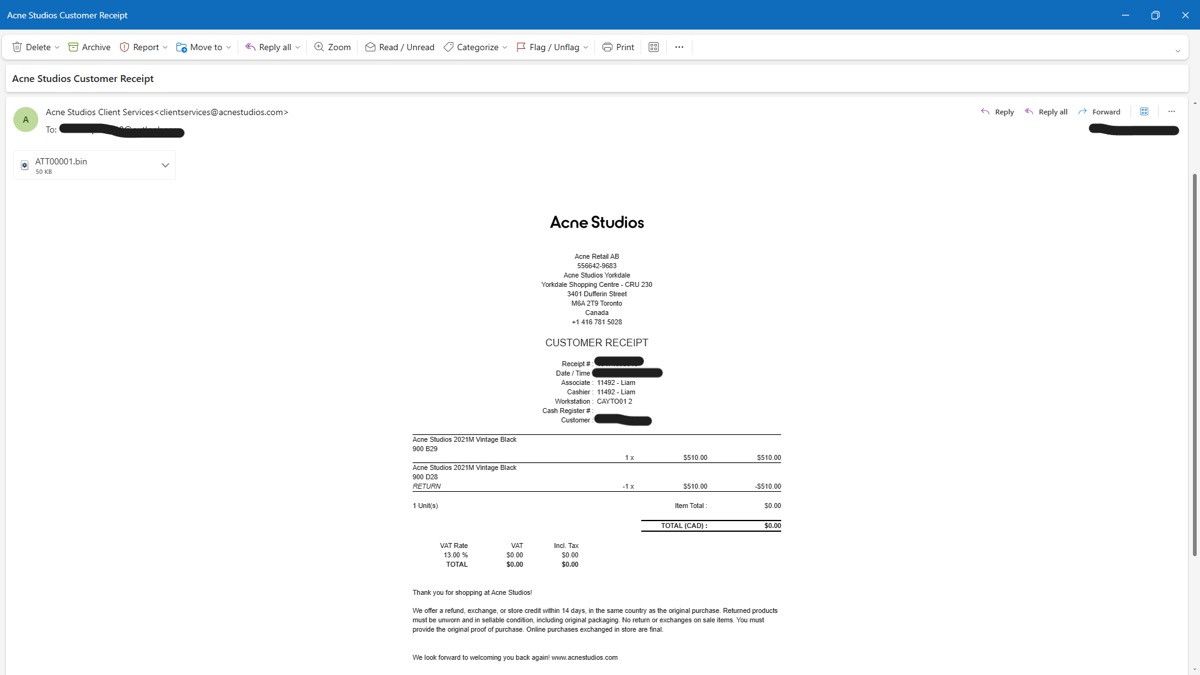Click the Move to folder icon
1200x675 pixels.
coord(182,47)
